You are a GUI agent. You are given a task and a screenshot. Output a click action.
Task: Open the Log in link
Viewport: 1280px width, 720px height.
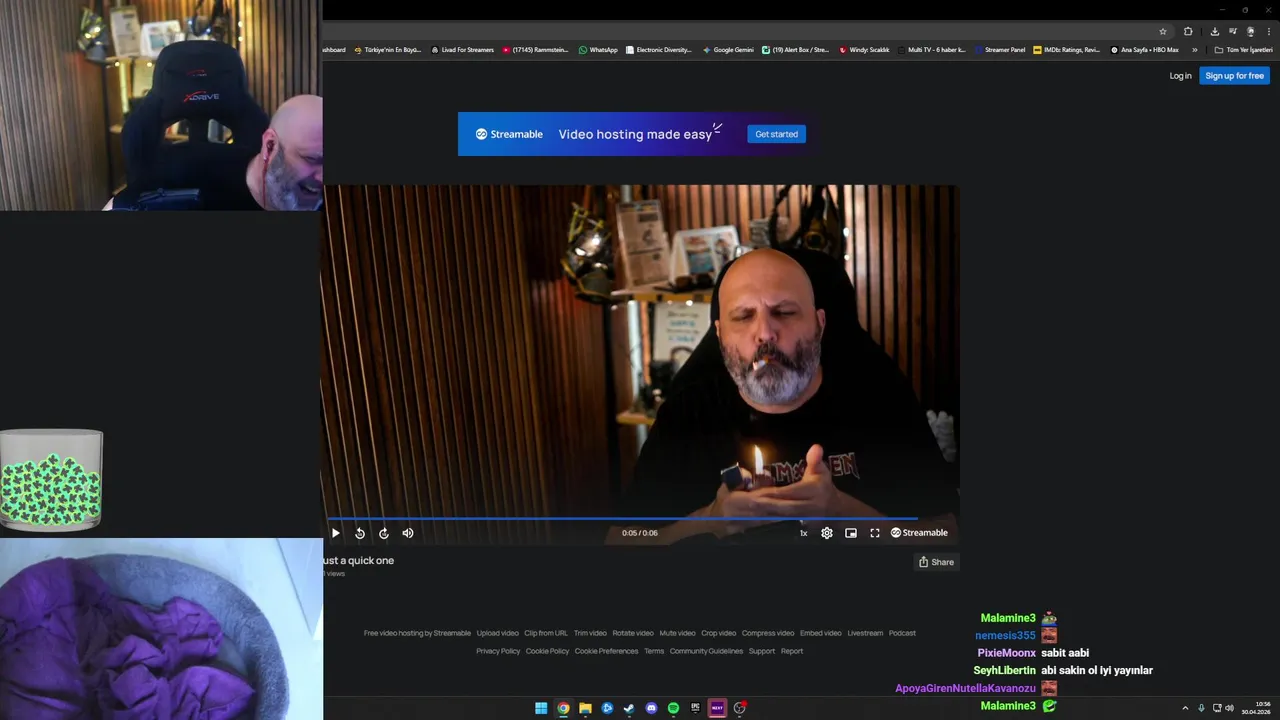coord(1181,76)
